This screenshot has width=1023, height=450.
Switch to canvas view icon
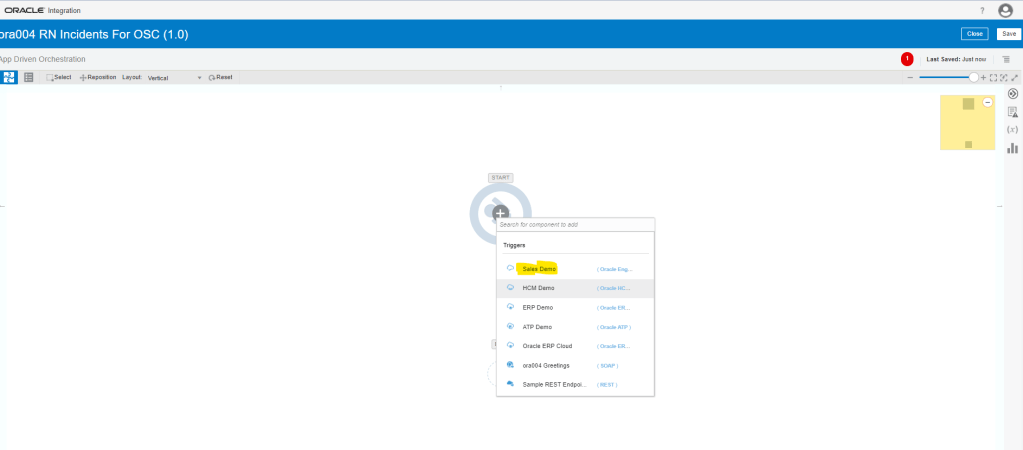pos(10,77)
